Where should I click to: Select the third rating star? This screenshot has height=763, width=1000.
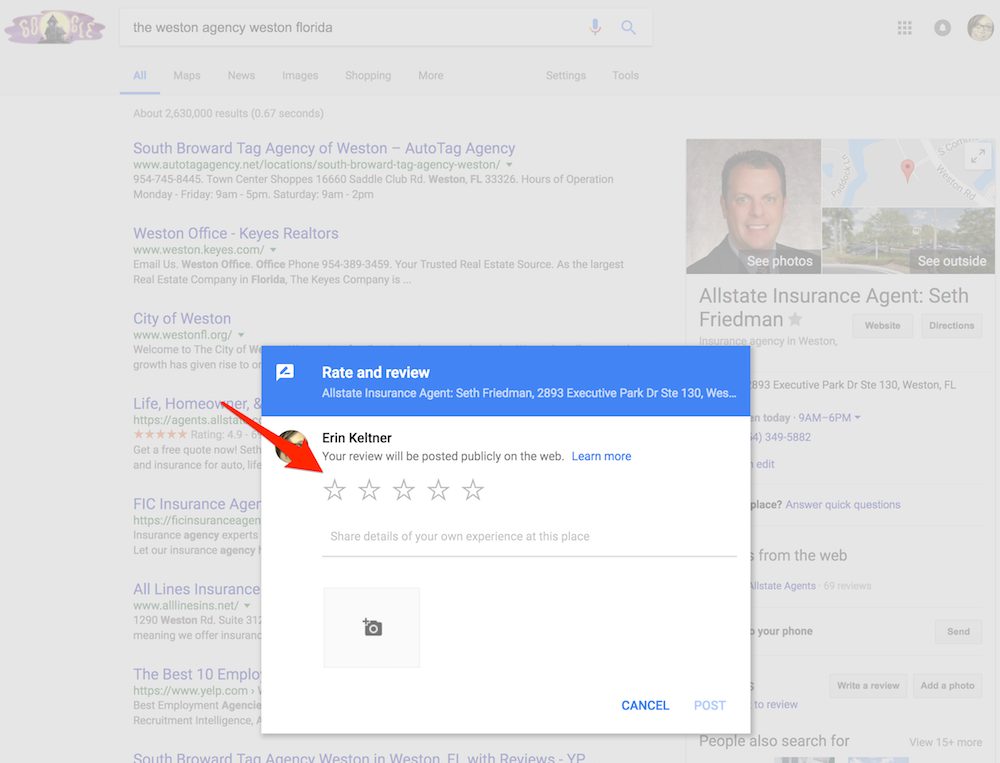click(403, 490)
